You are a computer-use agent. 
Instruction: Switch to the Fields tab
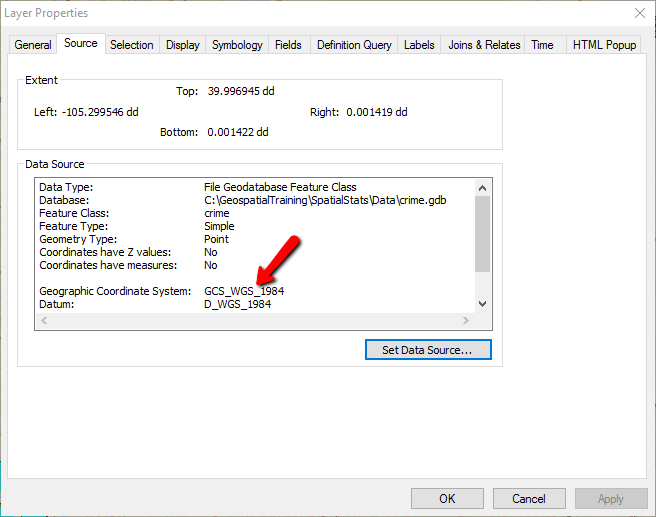coord(288,45)
